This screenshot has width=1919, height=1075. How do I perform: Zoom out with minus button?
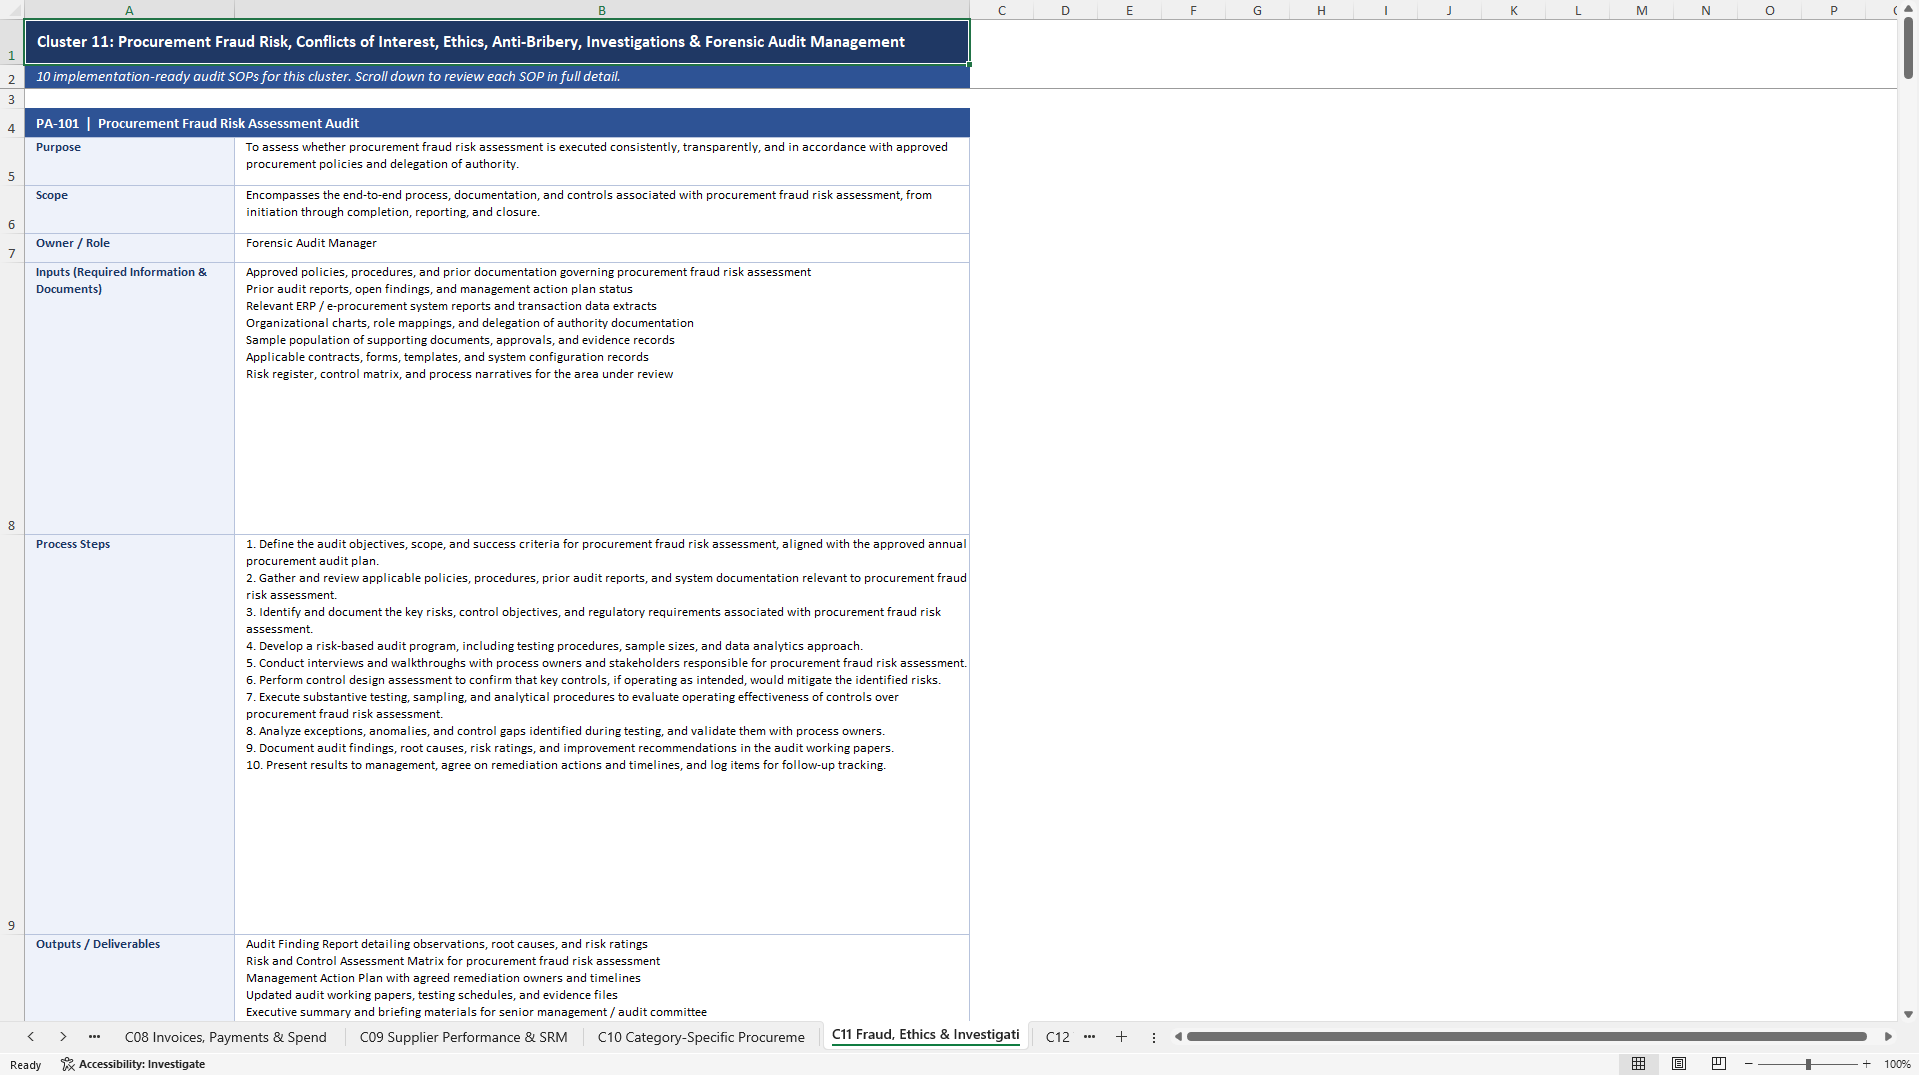(x=1749, y=1064)
